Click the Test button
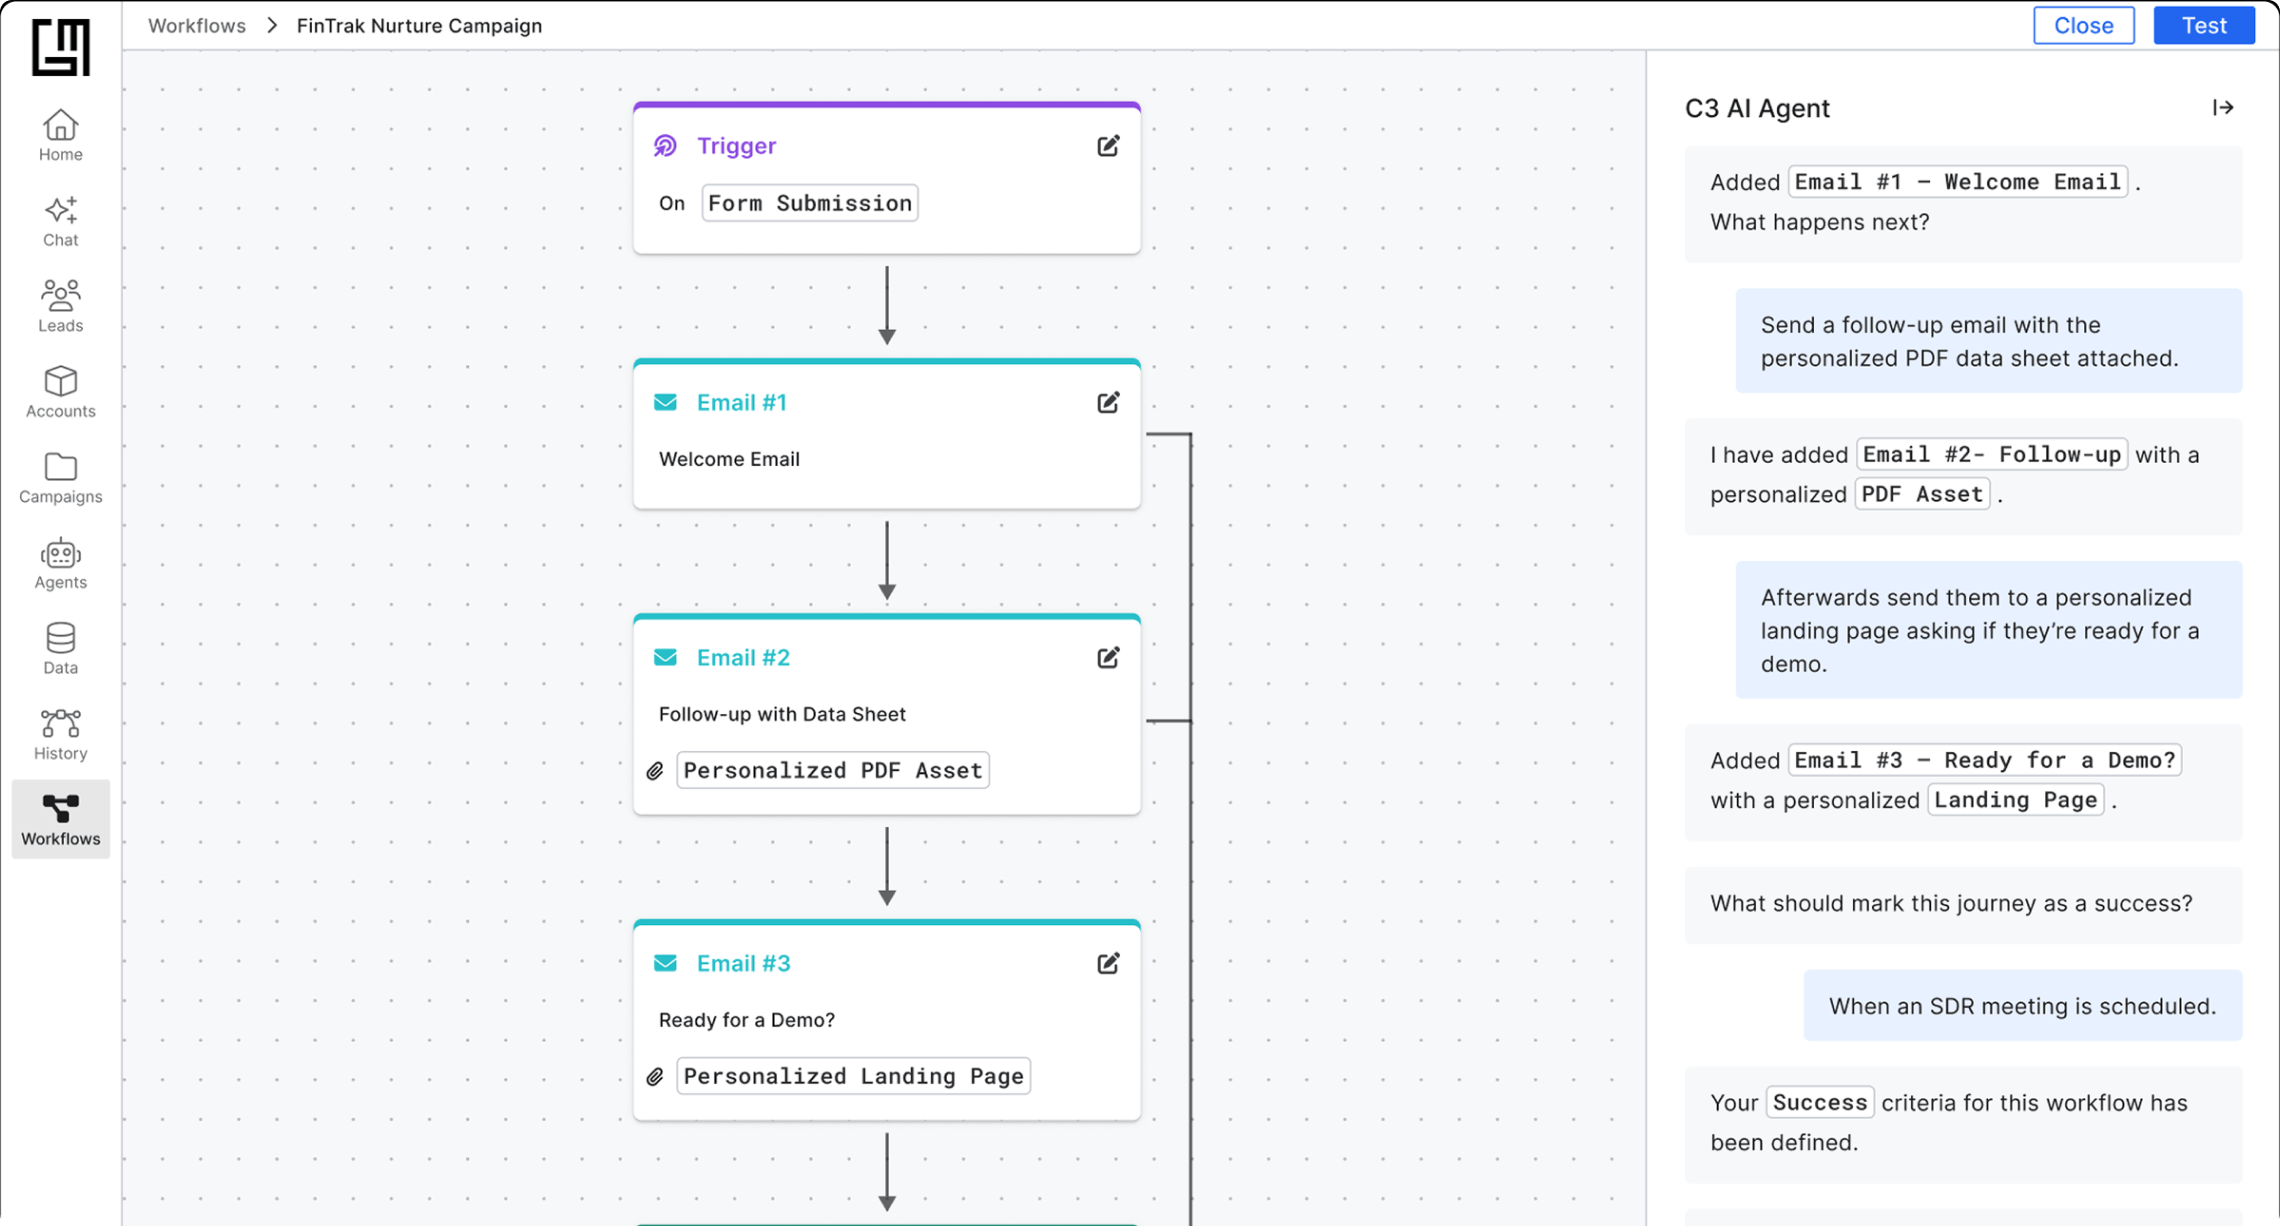This screenshot has width=2280, height=1226. [2204, 26]
